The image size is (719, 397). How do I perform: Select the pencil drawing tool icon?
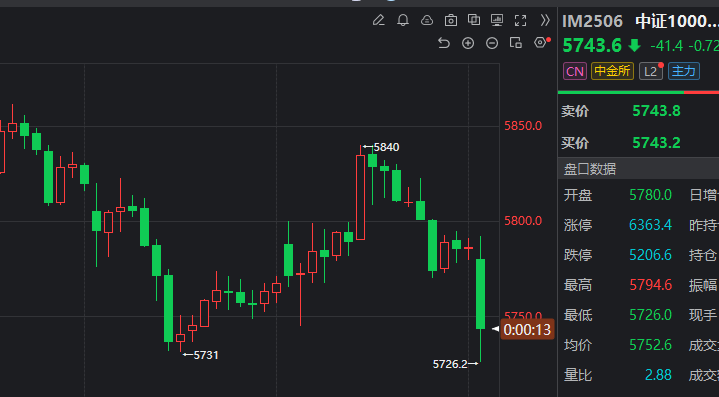pyautogui.click(x=378, y=20)
